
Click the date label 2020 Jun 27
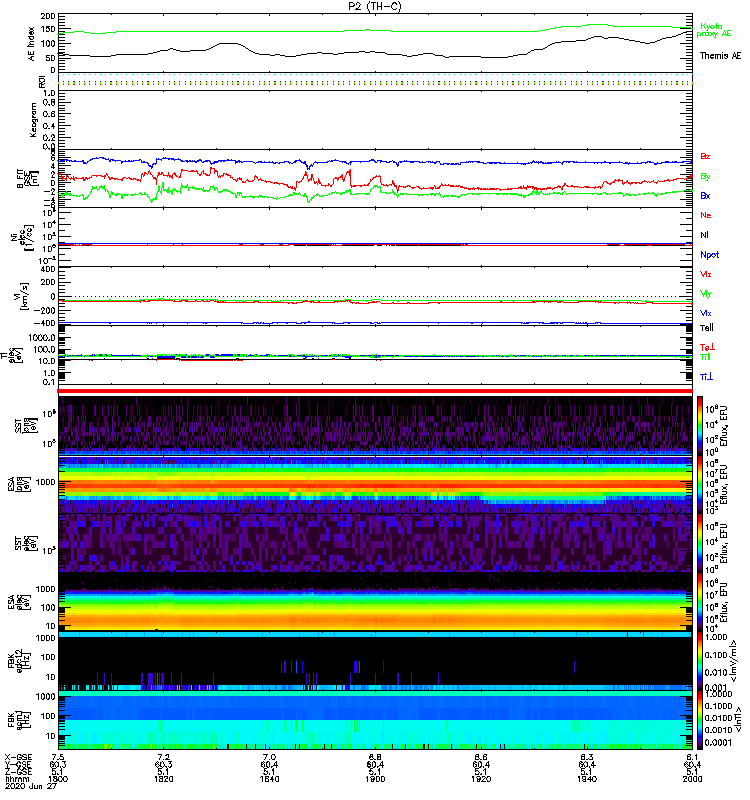pyautogui.click(x=31, y=786)
